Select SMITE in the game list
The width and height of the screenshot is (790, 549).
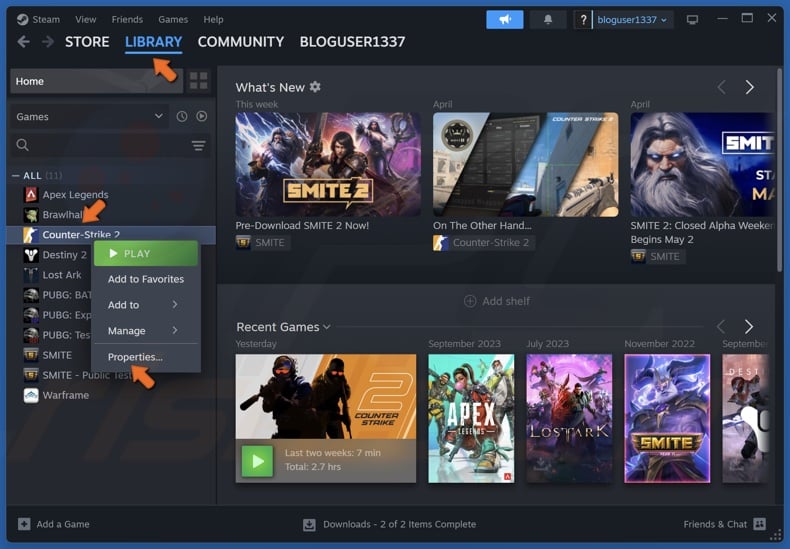click(x=57, y=355)
